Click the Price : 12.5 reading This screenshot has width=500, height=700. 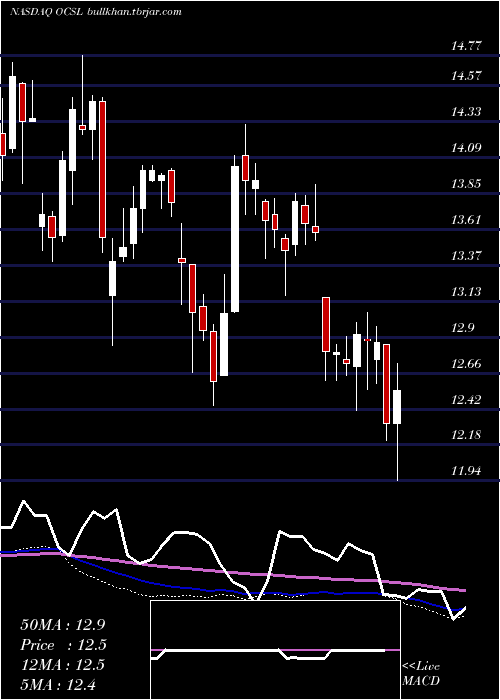point(62,645)
